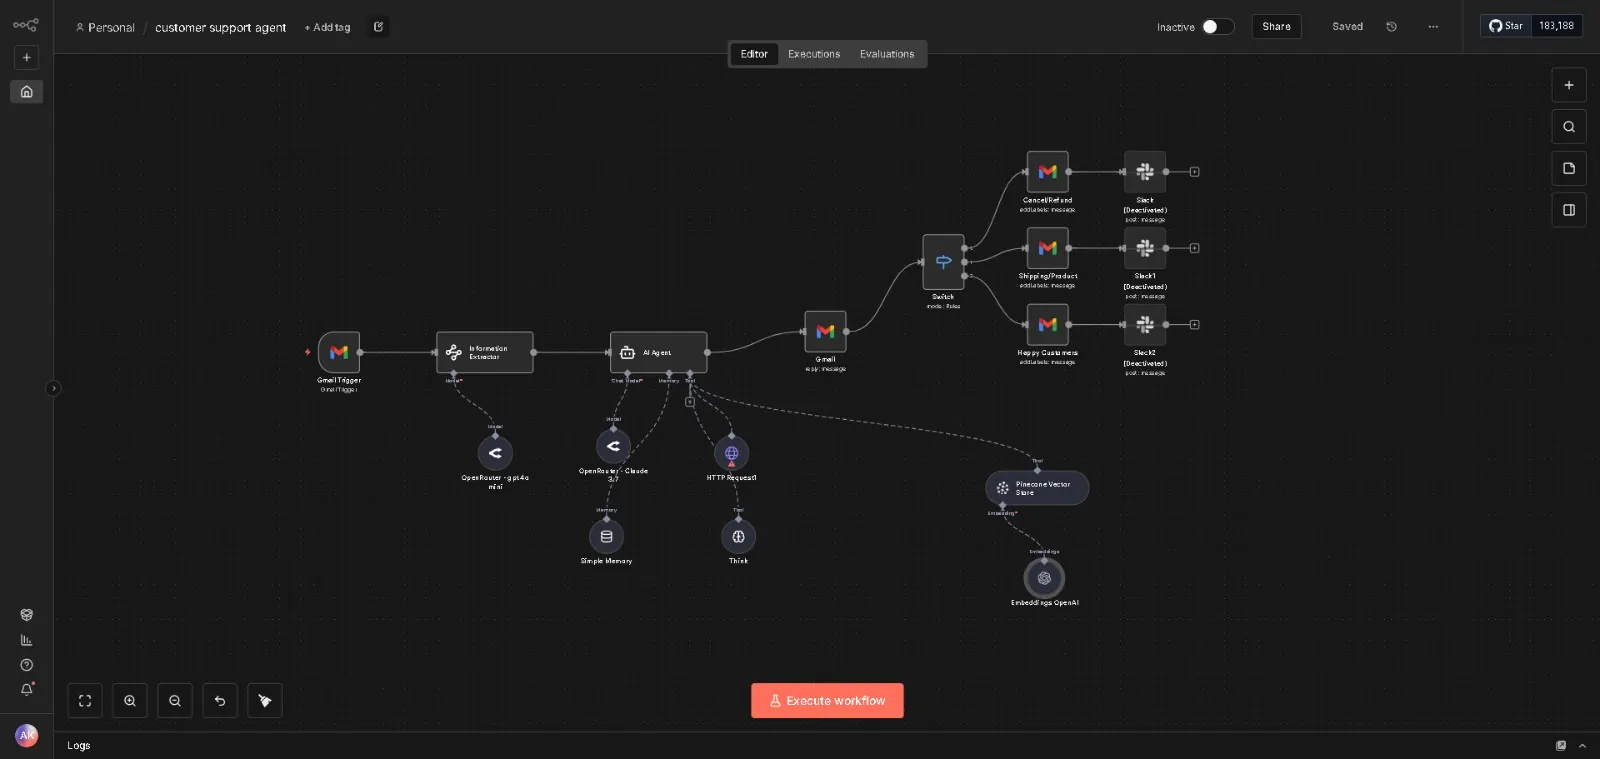
Task: Click Execute workflow
Action: click(827, 701)
